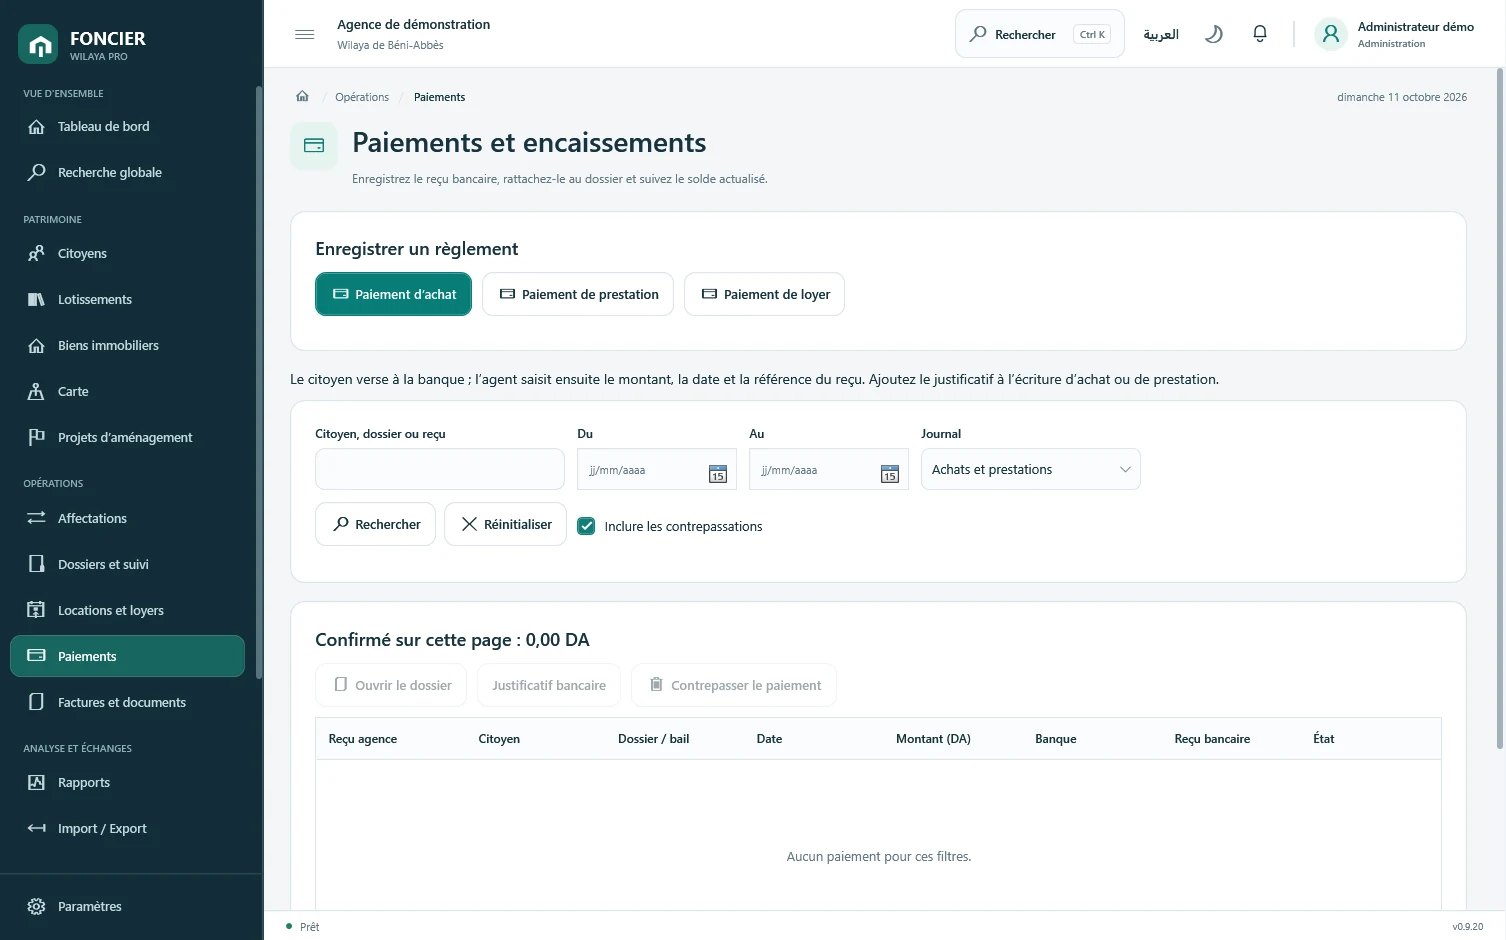Switch language to العربية

click(1161, 35)
